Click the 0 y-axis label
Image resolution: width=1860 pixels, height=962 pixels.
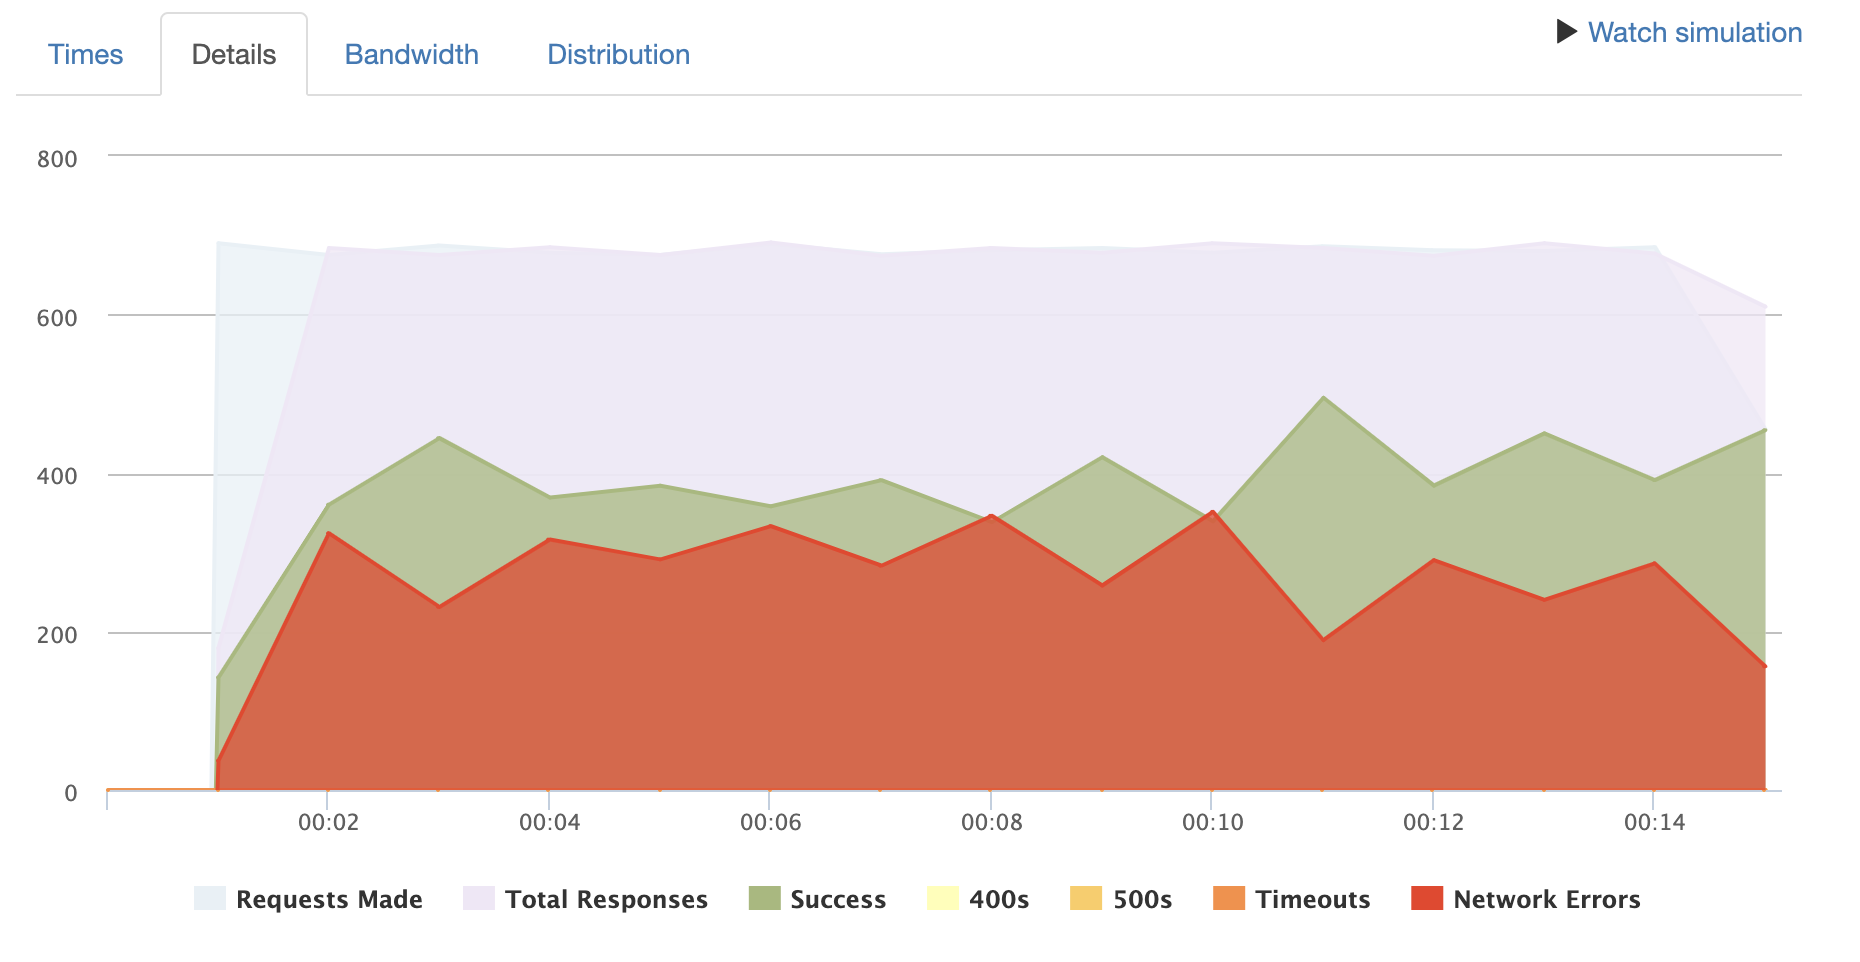[71, 793]
